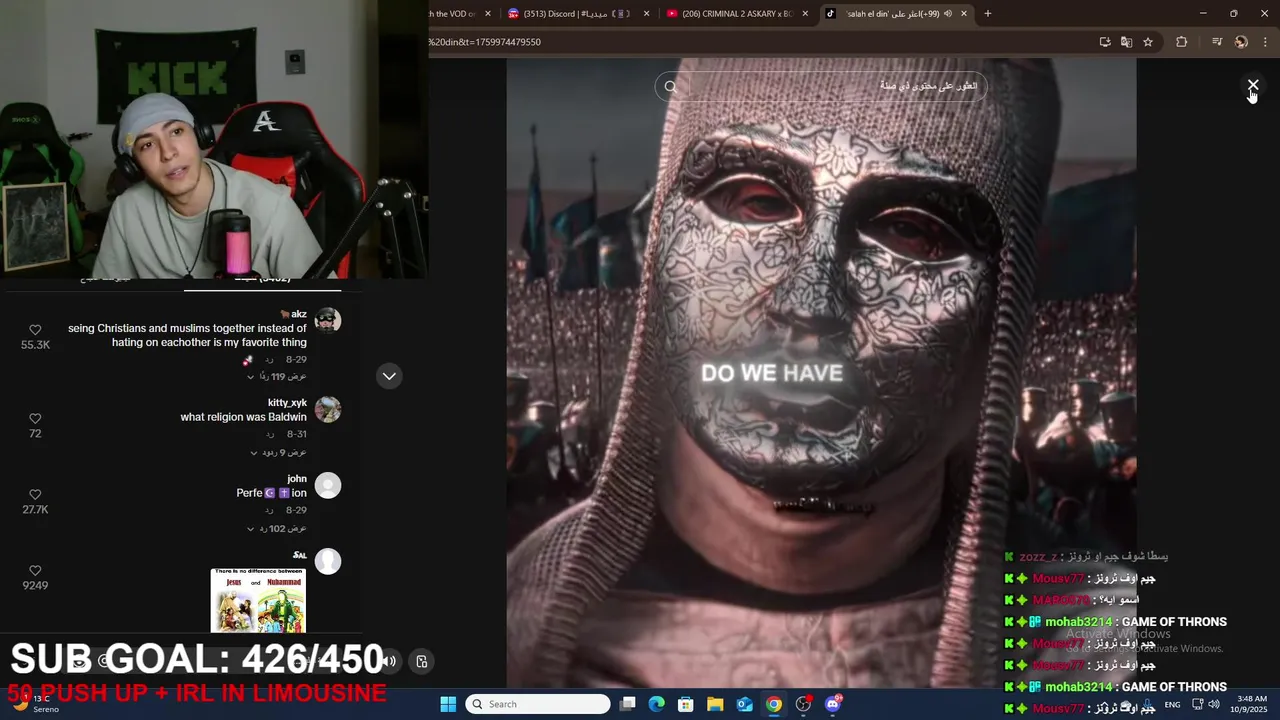The height and width of the screenshot is (720, 1280).
Task: Open the Windows Start menu
Action: click(448, 704)
